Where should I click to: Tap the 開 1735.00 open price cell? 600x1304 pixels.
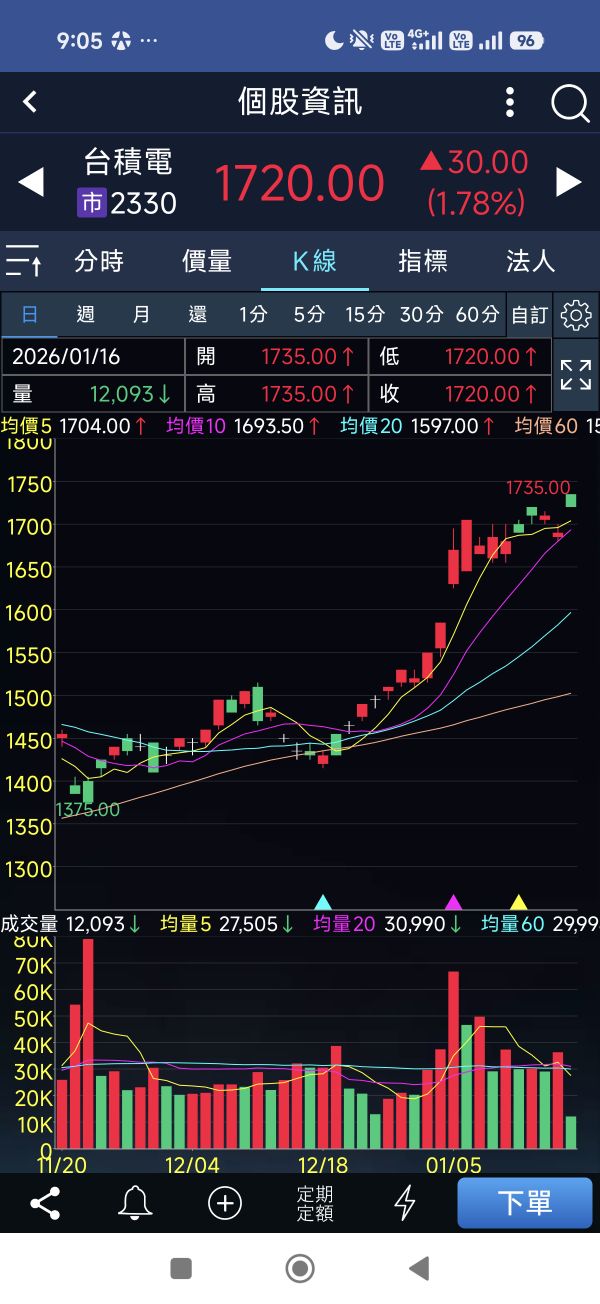[277, 356]
